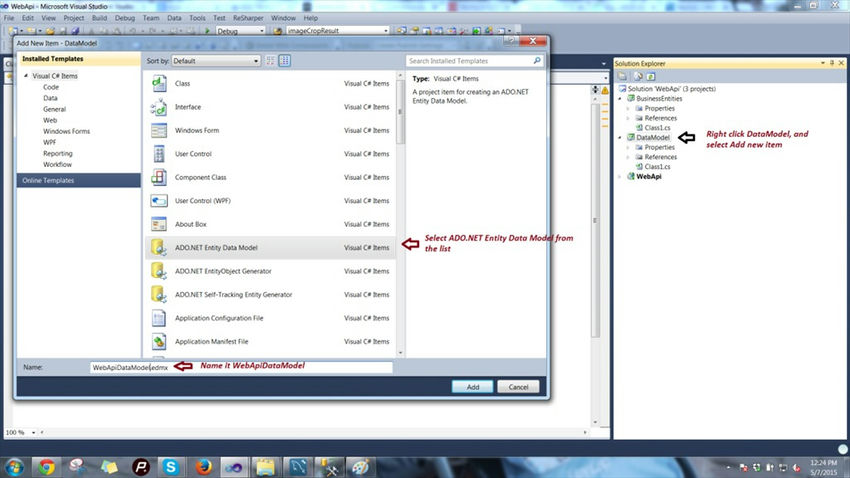Click Solution Explorer Refresh icon
Viewport: 850px width, 478px height.
(651, 76)
